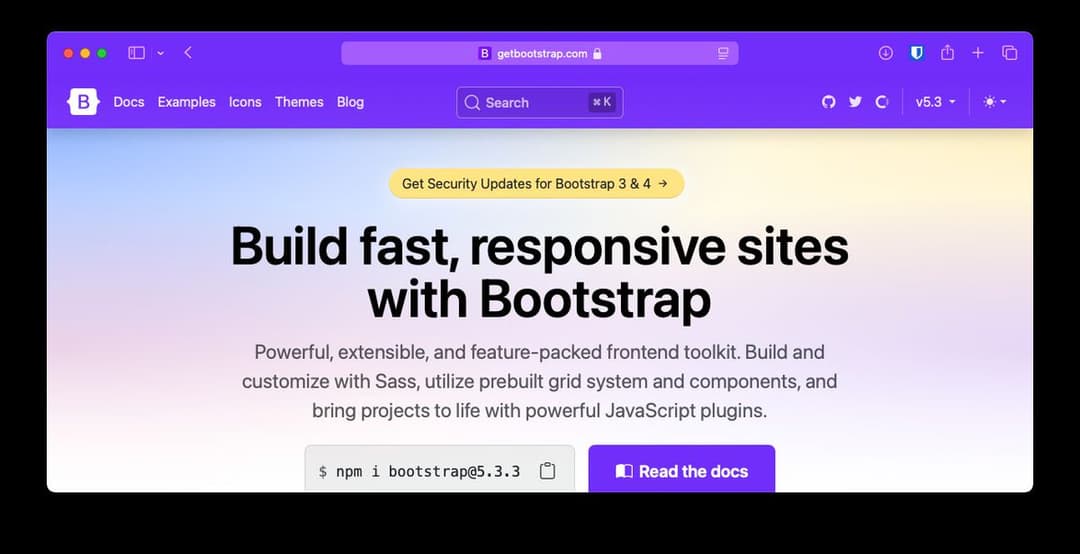Click the lock icon beside getbootstrap.com
Viewport: 1080px width, 554px height.
(x=597, y=53)
